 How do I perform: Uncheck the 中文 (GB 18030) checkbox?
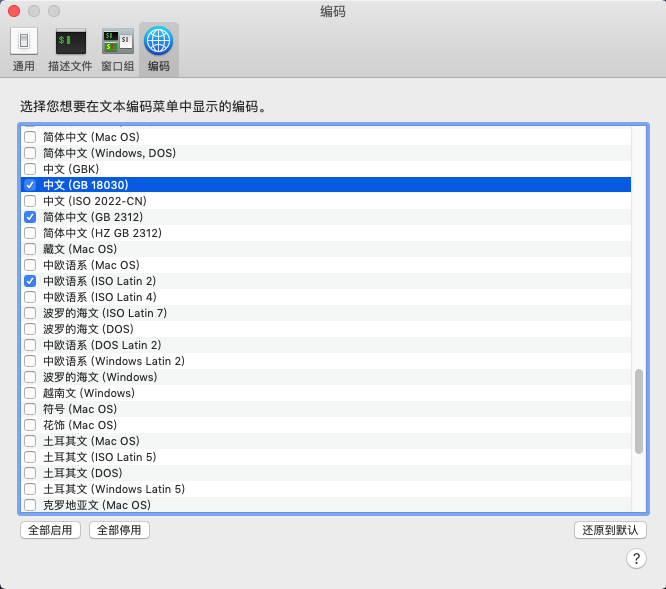click(30, 185)
